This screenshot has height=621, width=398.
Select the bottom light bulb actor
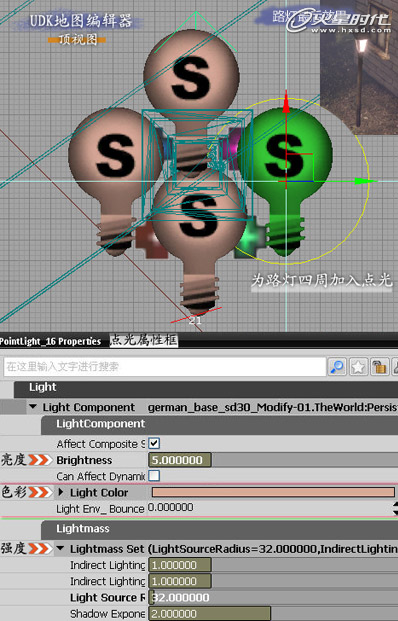point(199,242)
